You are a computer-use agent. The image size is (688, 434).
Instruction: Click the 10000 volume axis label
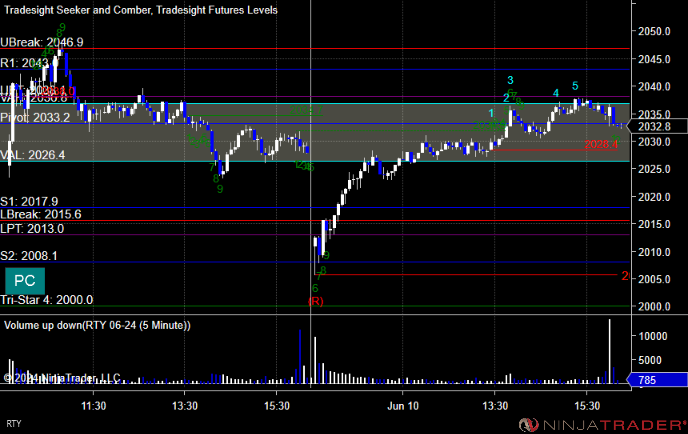click(x=652, y=336)
